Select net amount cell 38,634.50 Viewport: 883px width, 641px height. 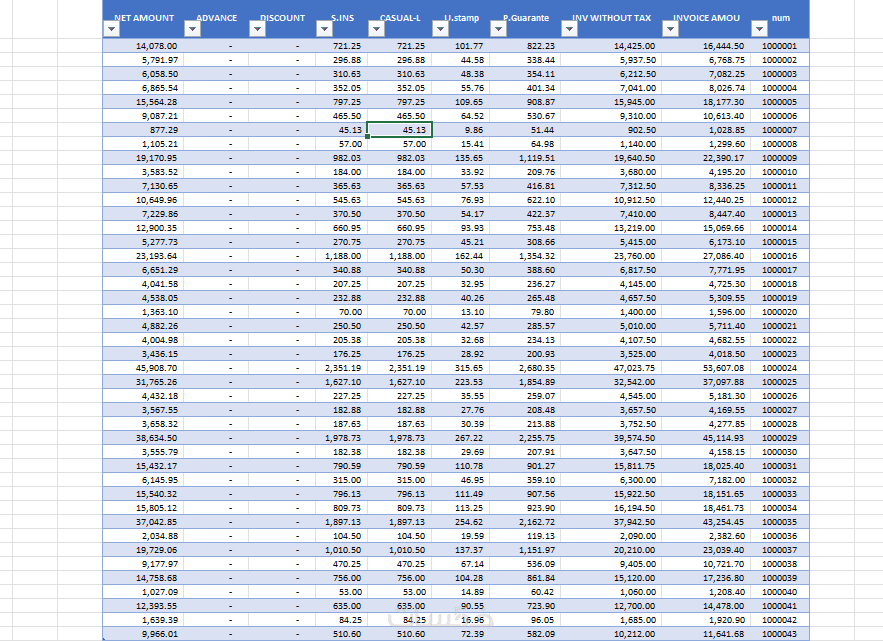[144, 438]
